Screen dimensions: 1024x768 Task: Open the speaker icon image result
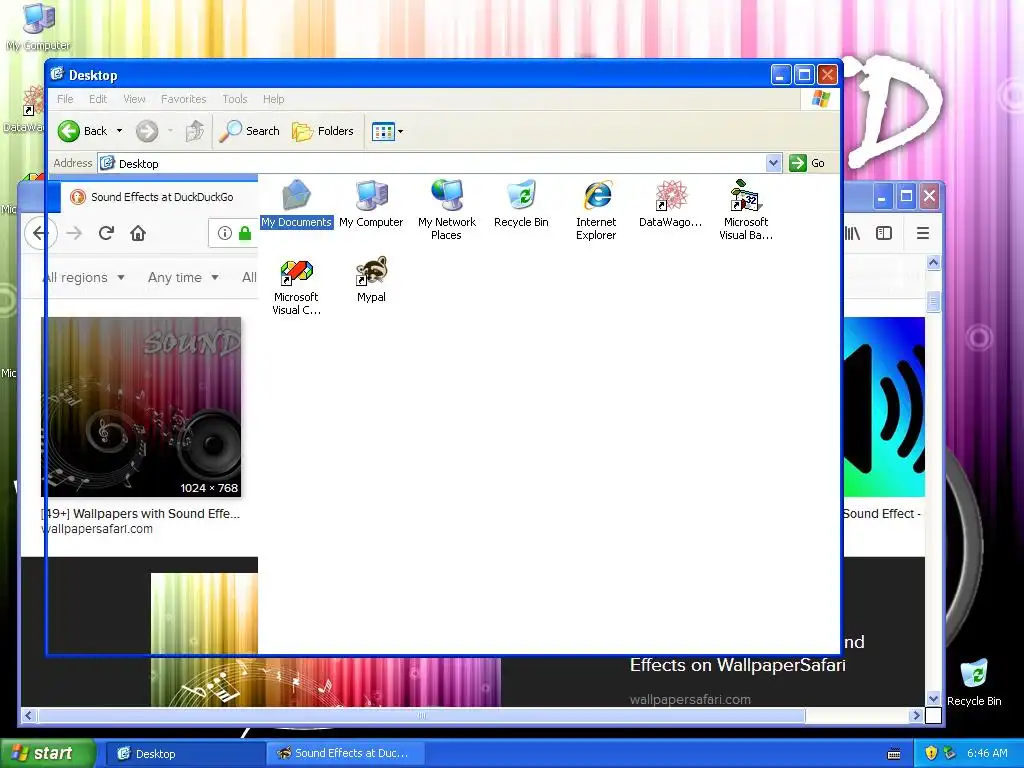pos(884,408)
